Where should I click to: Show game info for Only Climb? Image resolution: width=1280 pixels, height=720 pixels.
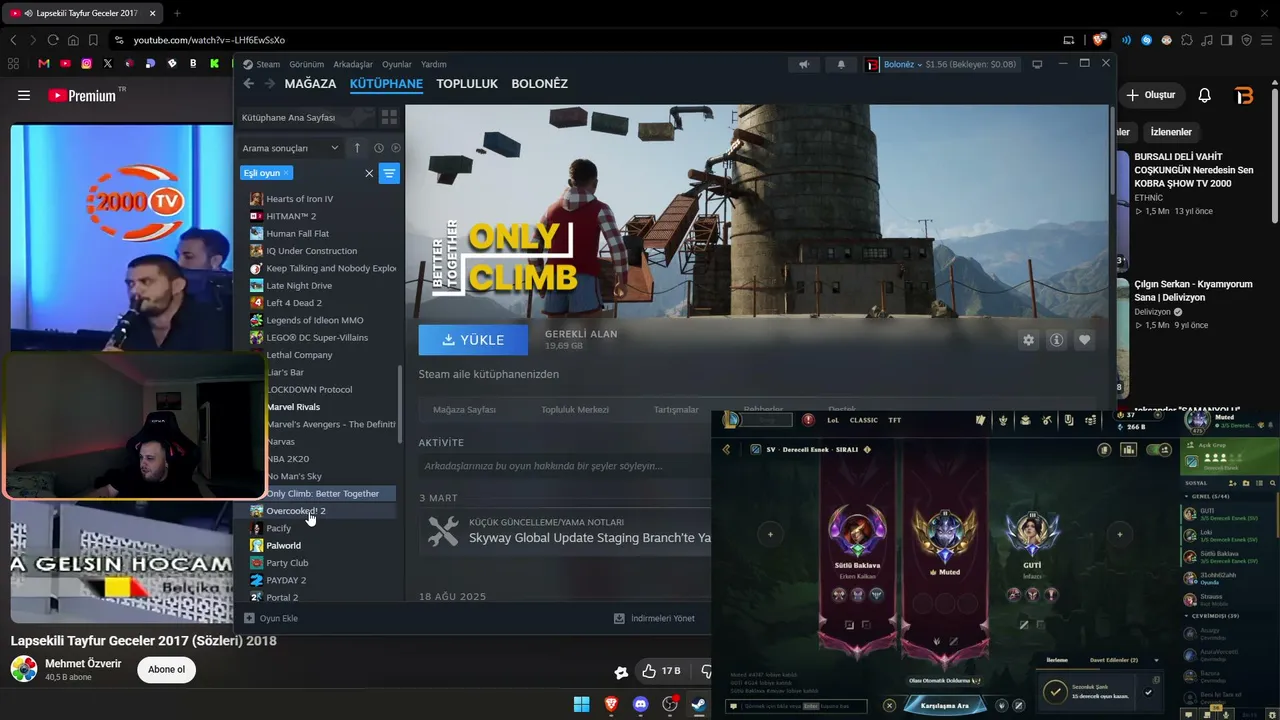click(x=1056, y=340)
